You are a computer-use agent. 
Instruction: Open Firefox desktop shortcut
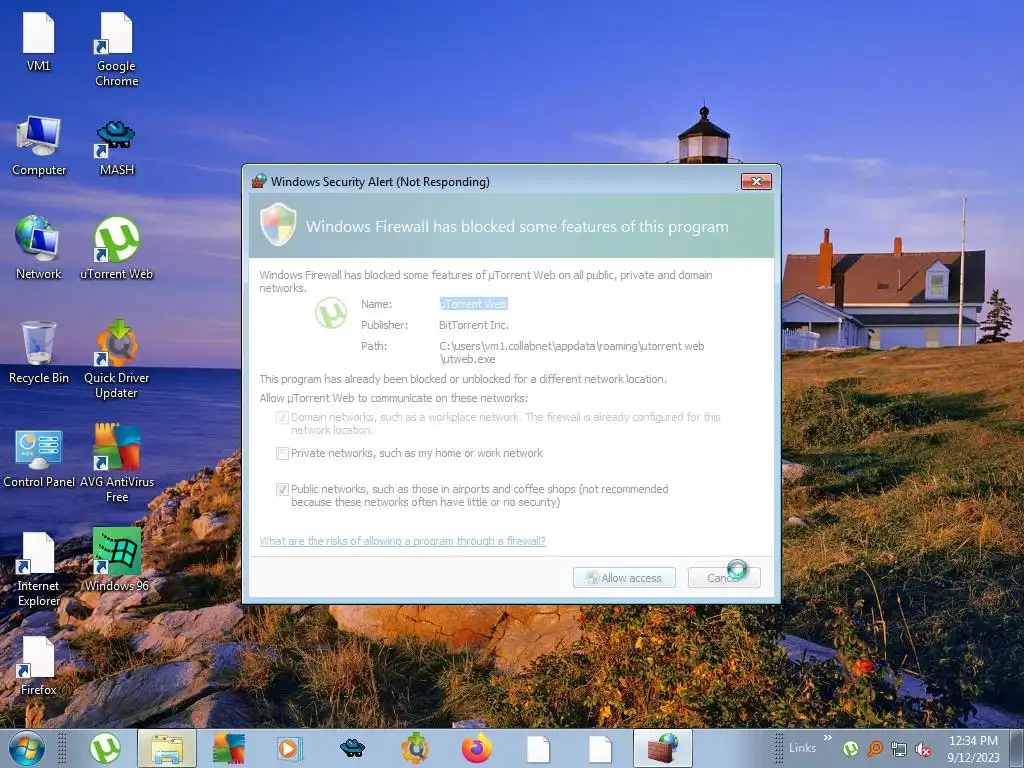(39, 665)
